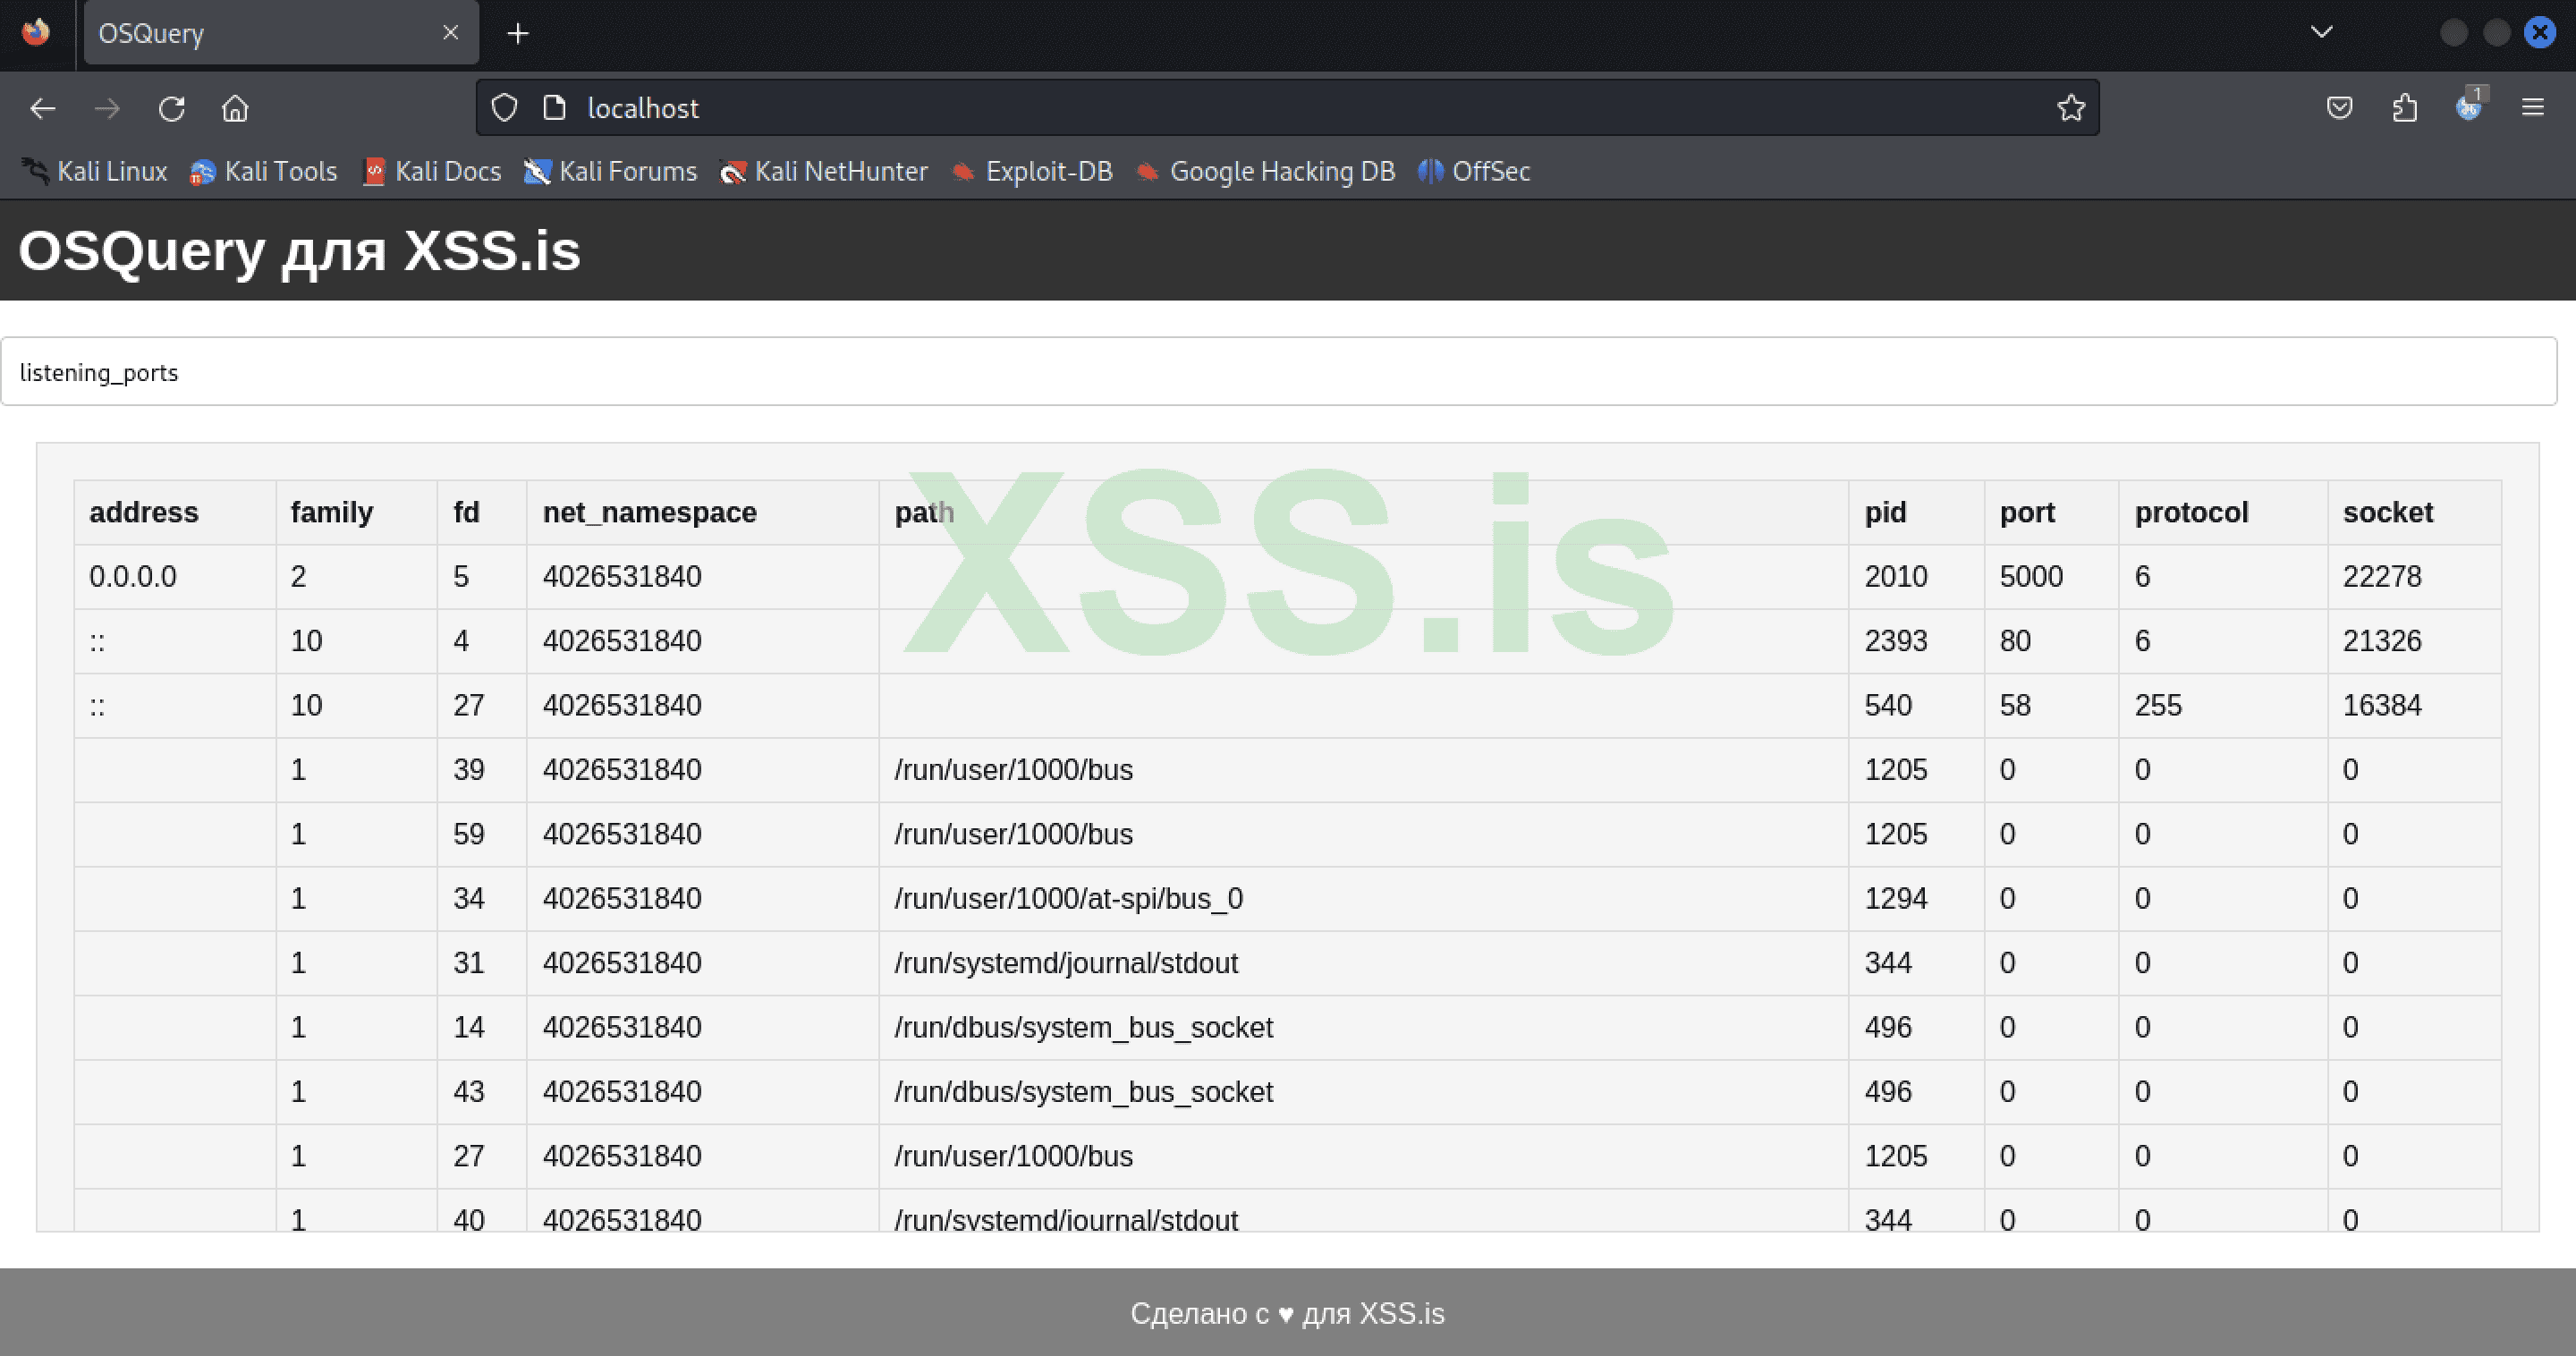Viewport: 2576px width, 1356px height.
Task: Save page to Pocket icon
Action: click(x=2339, y=108)
